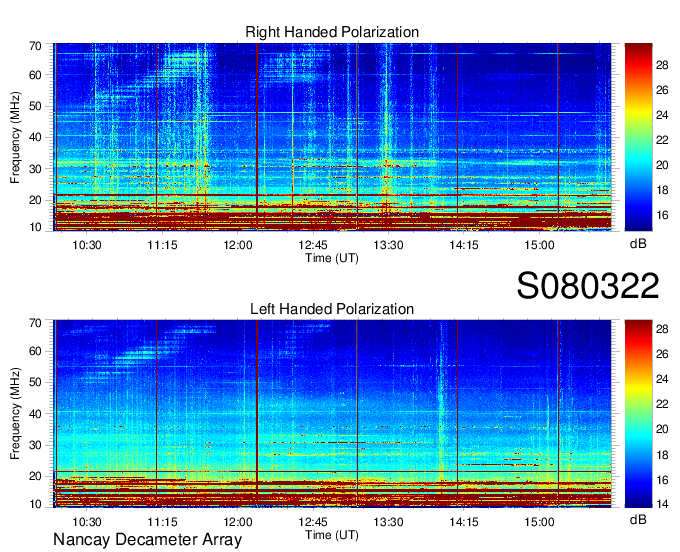Click the "22" value on right-handed colorbar

(x=662, y=140)
